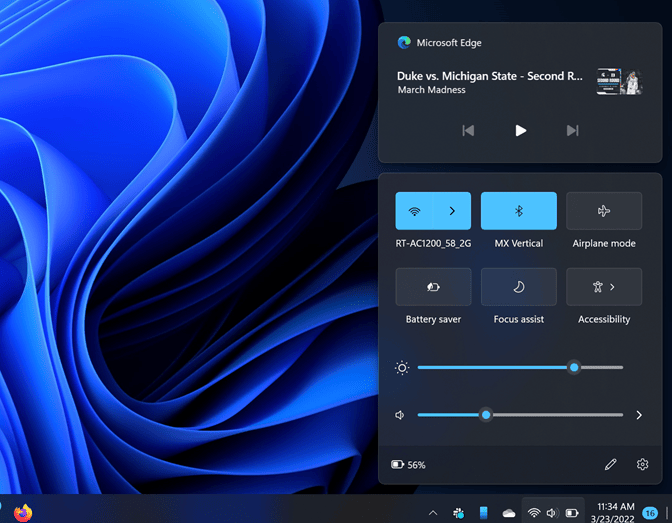Open Firefox from the taskbar

coord(23,513)
